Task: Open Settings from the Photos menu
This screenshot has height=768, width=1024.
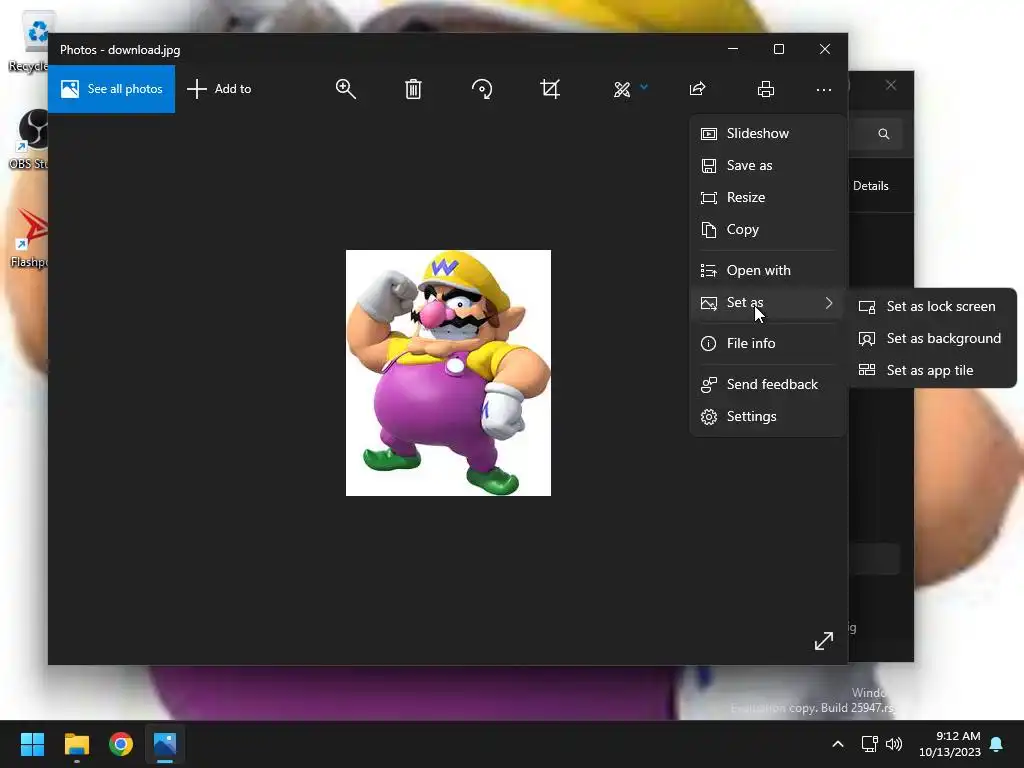Action: (767, 417)
